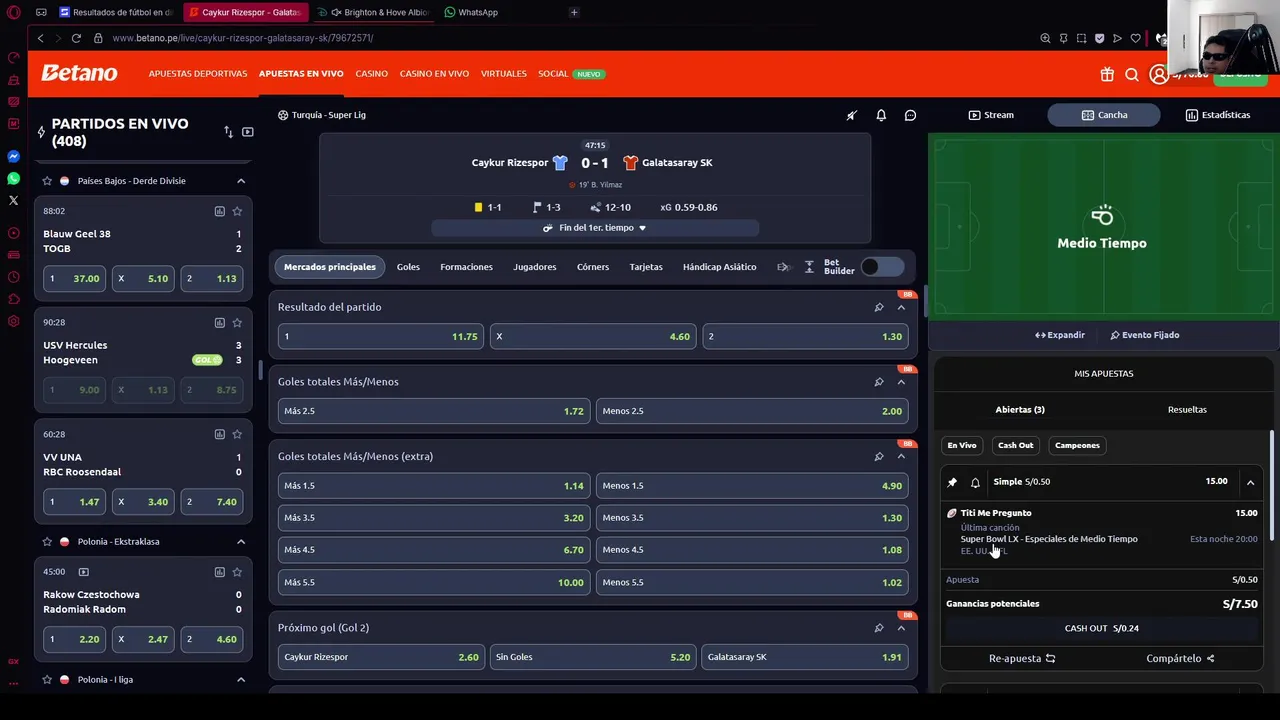Open the search icon in Betano header
1280x720 pixels.
(1132, 74)
